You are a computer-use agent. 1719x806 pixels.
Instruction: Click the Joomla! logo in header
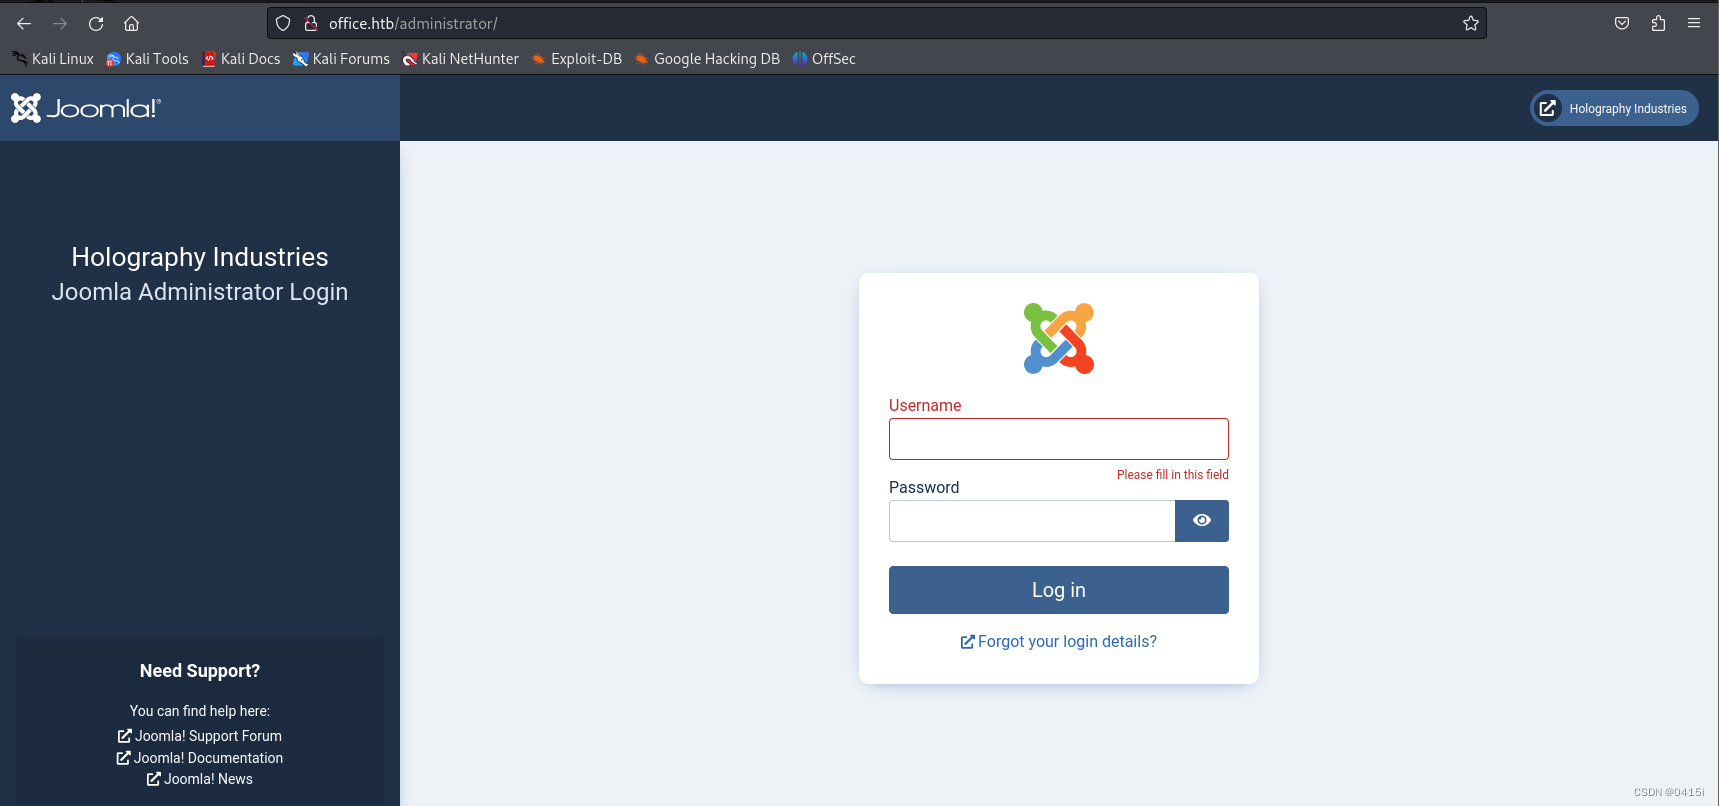pos(86,108)
